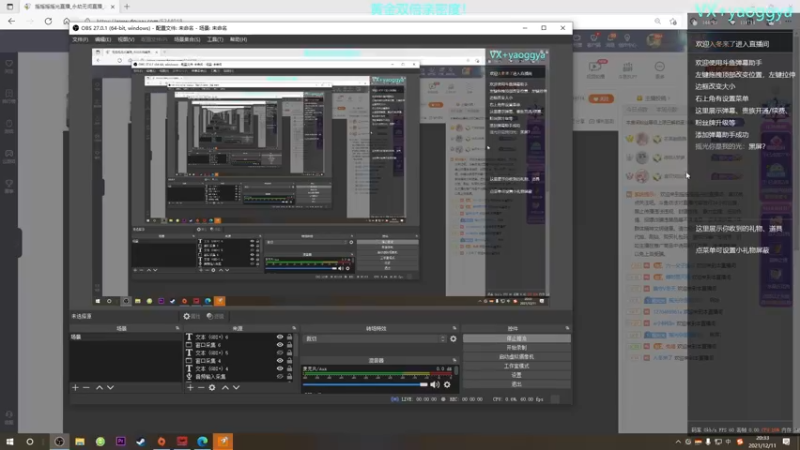Click the browser back arrow
Viewport: 800px width, 450px height.
[x=11, y=21]
